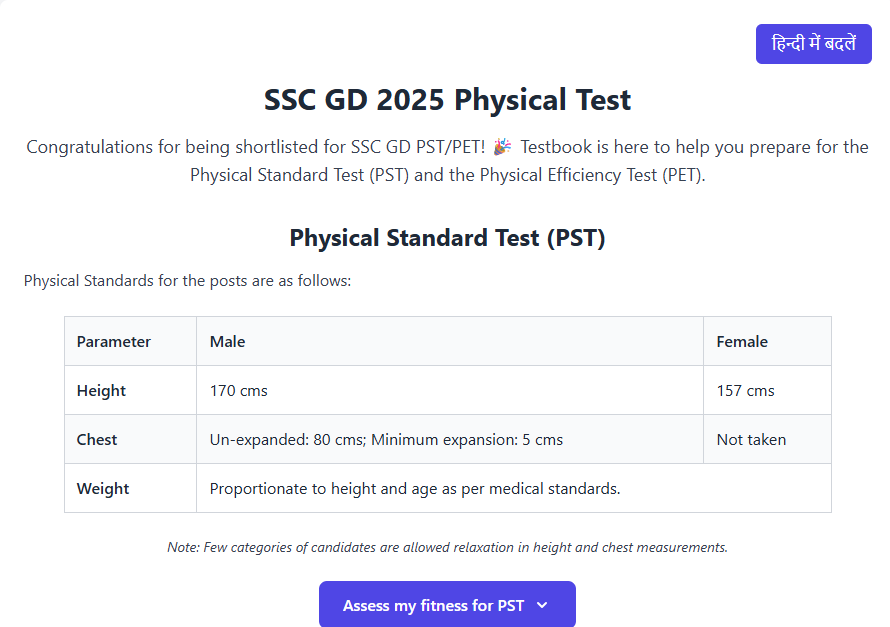Click the Physical Standards for the posts line

(x=187, y=280)
